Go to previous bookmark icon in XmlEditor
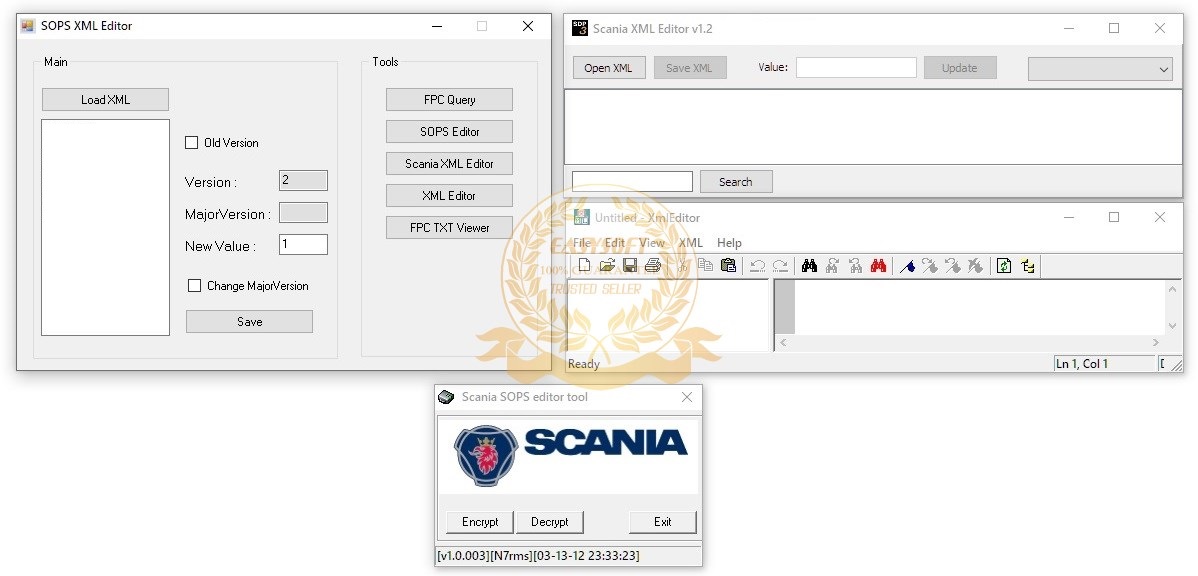Viewport: 1198px width, 576px height. 953,266
